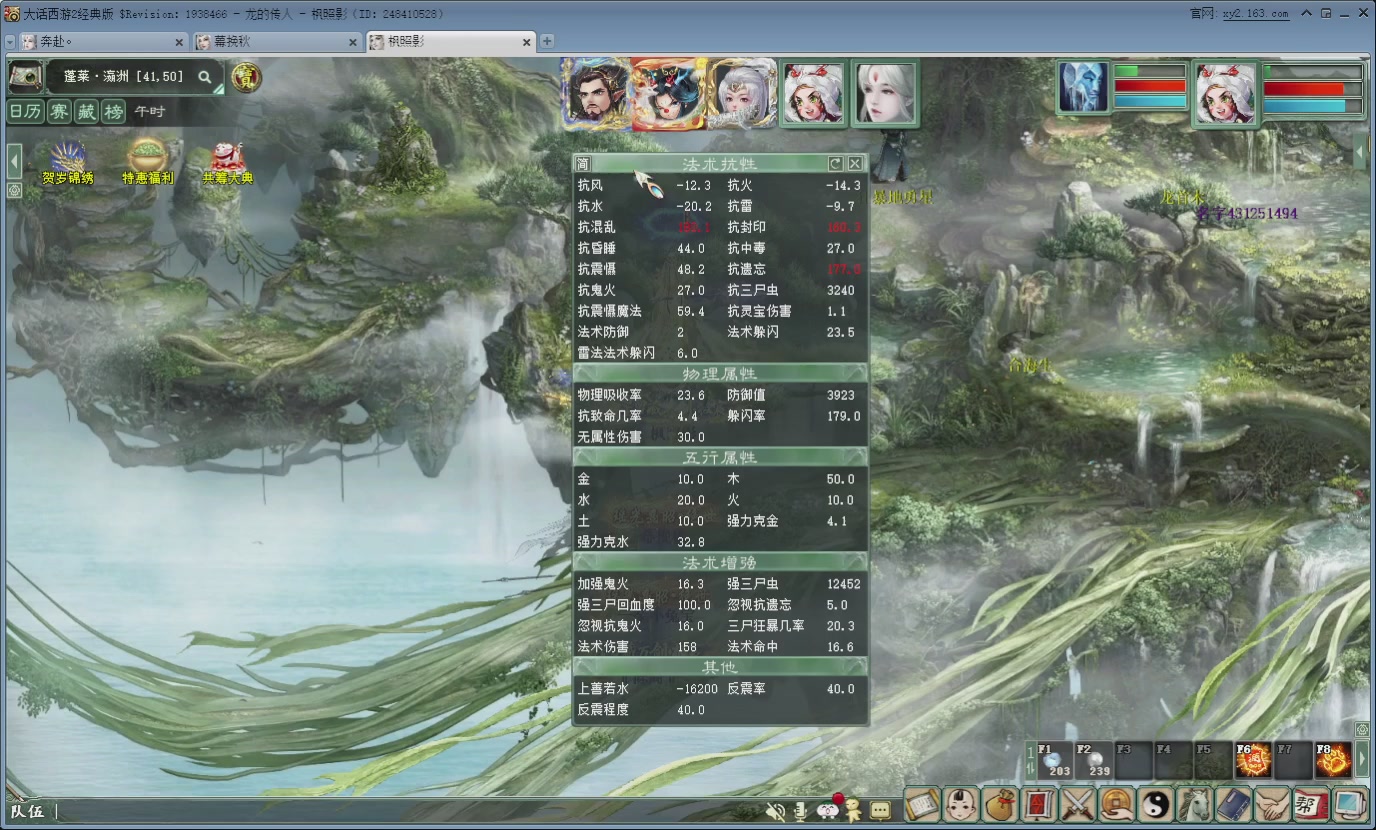
Task: Activate the F6 fire skill slot
Action: tap(1254, 760)
